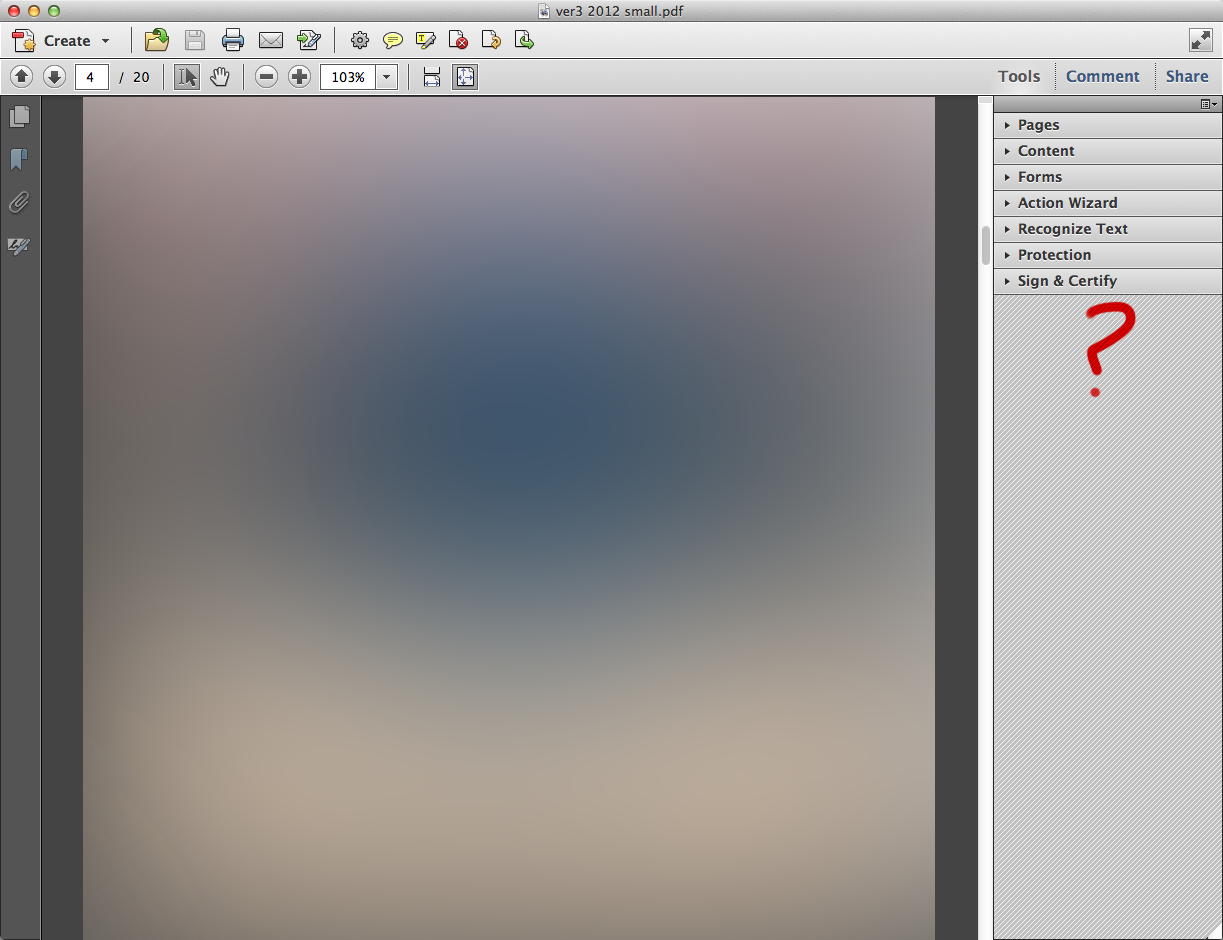Click the edit text and objects icon
1223x940 pixels.
pyautogui.click(x=308, y=40)
